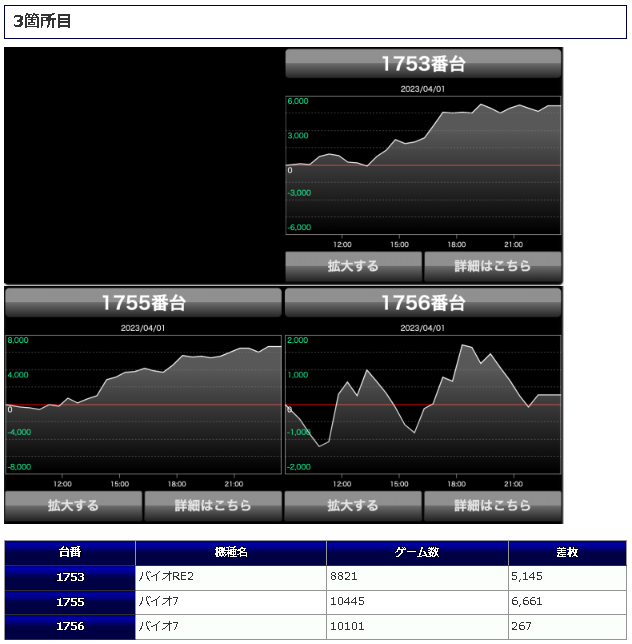Viewport: 632px width, 644px height.
Task: Click the 2023/04/01 date above 1753 graph
Action: [423, 89]
